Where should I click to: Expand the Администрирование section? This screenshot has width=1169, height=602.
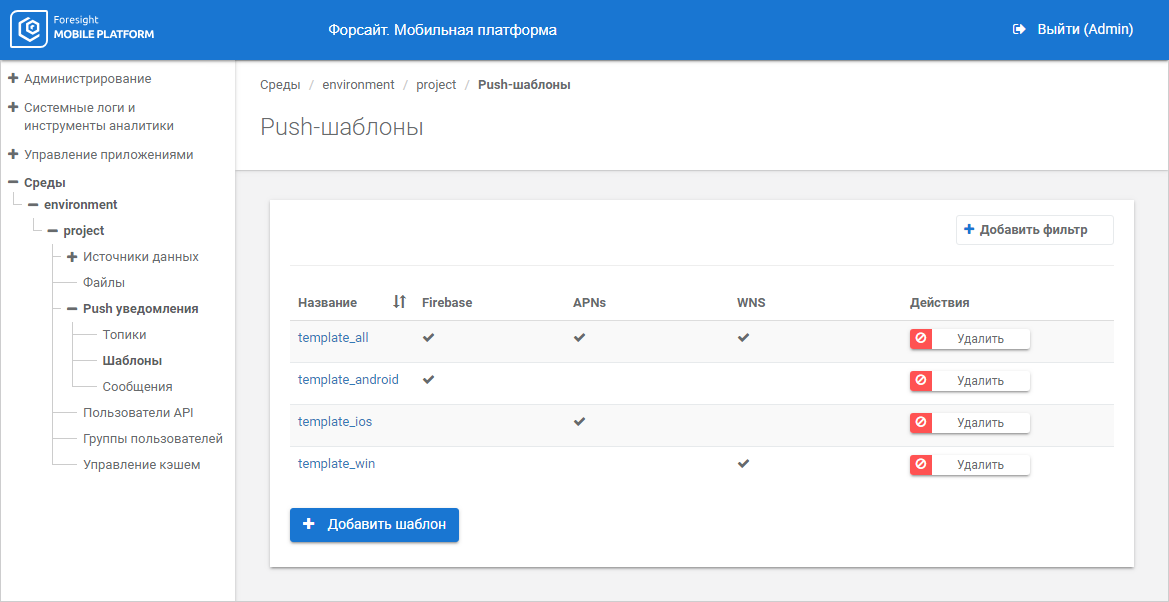(13, 78)
